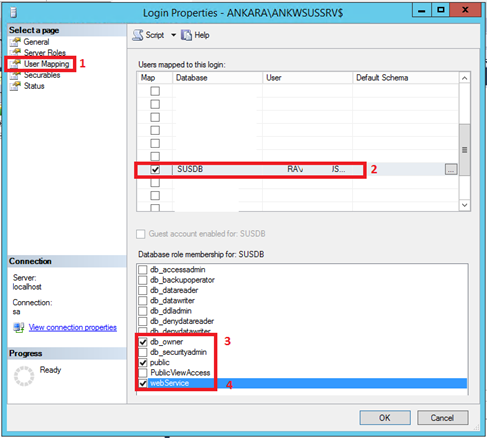Select the General page icon
Image resolution: width=487 pixels, height=438 pixels.
click(15, 42)
